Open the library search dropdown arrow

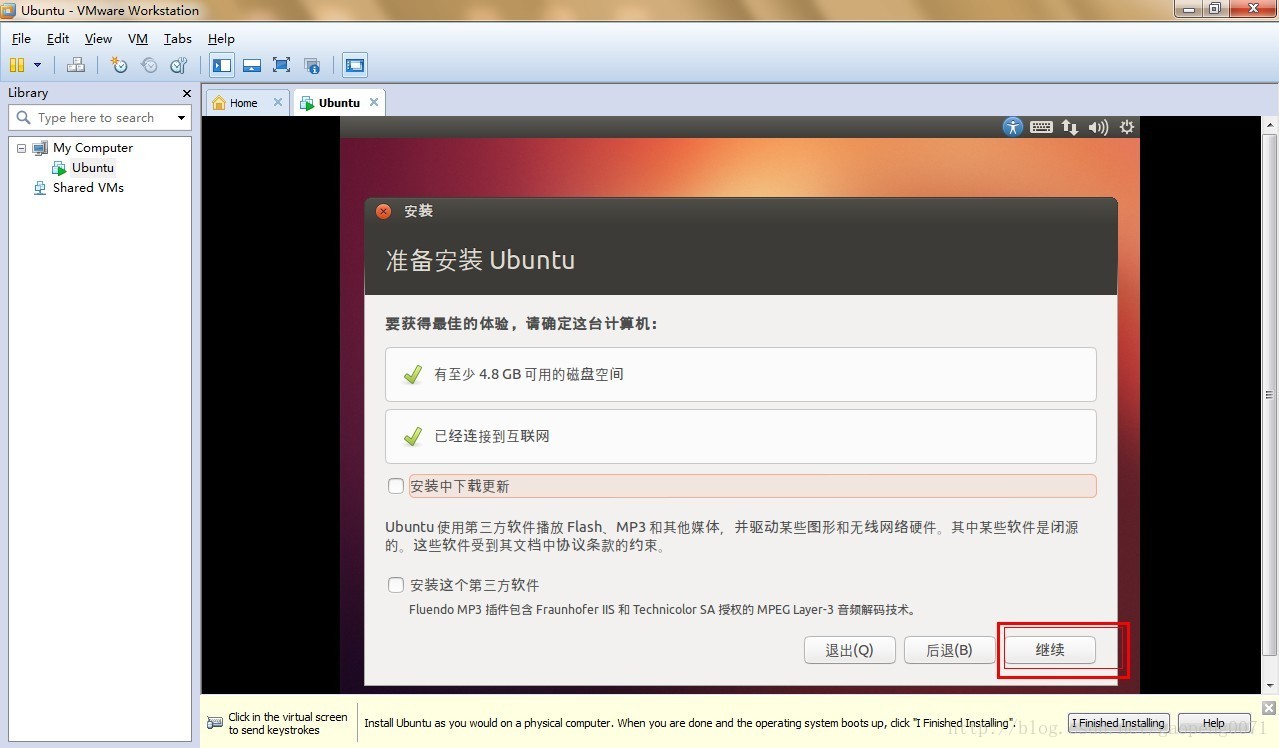(x=181, y=118)
